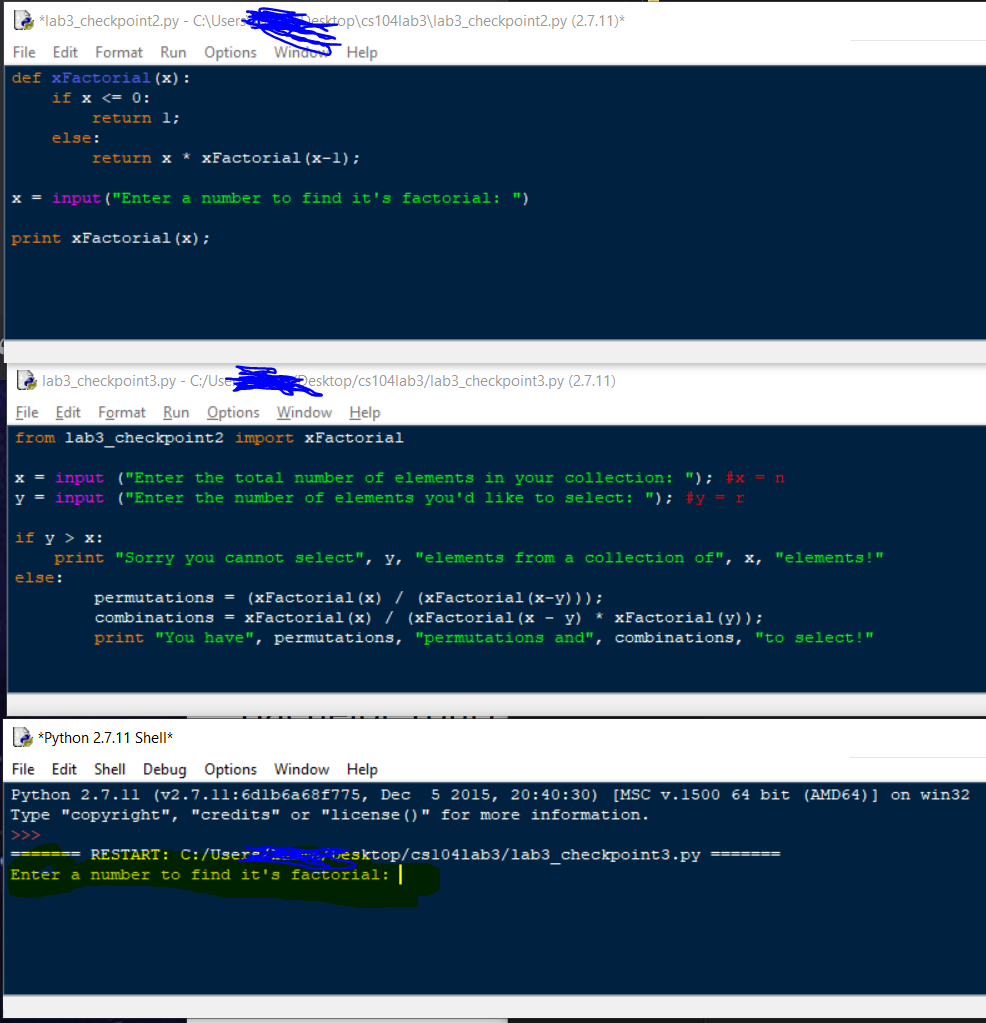The image size is (986, 1023).
Task: Open Window menu in Python Shell window
Action: (x=301, y=769)
